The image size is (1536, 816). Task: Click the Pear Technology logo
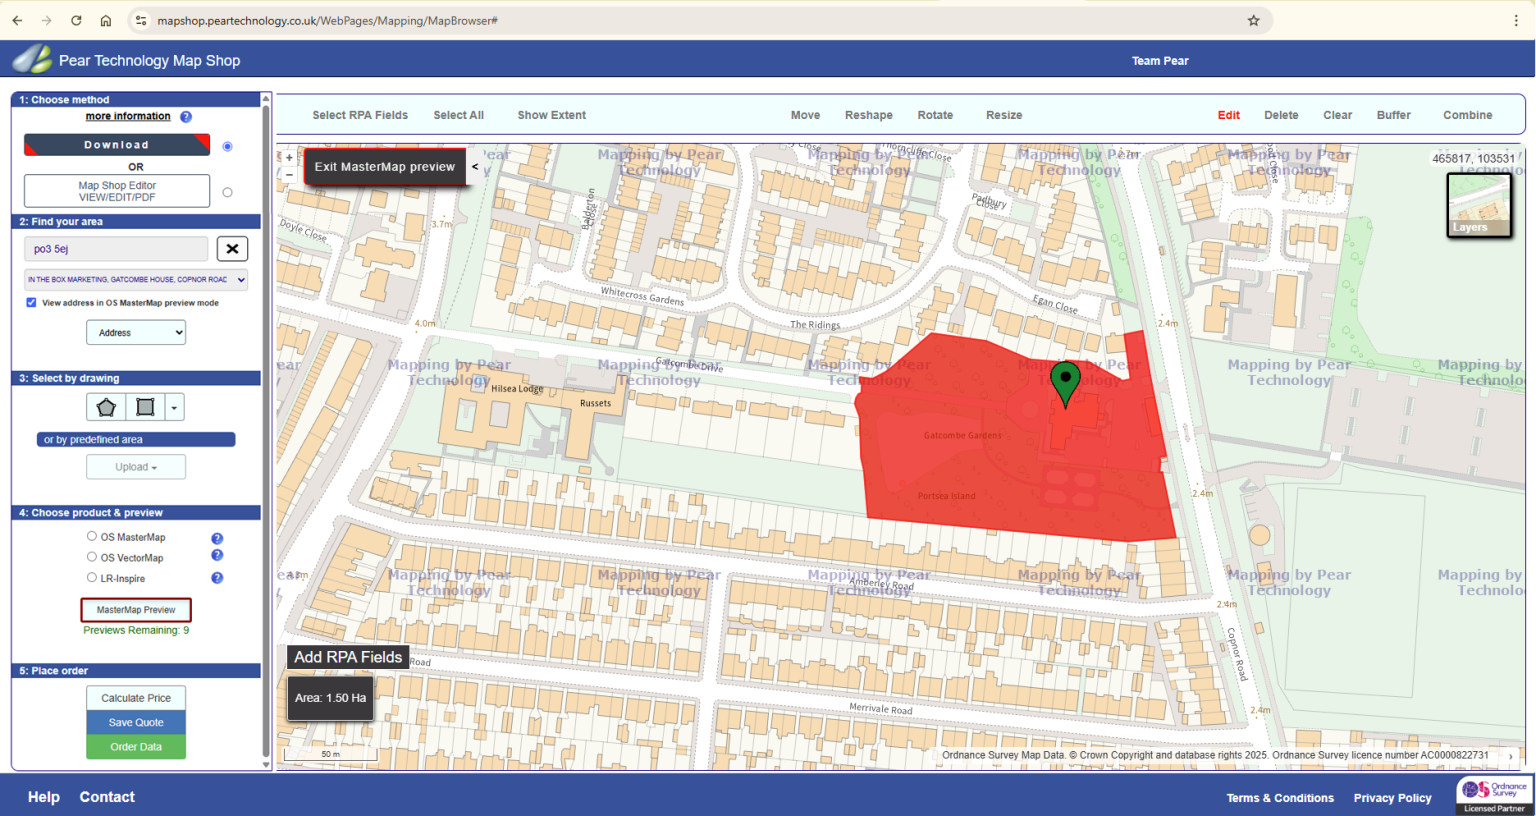pyautogui.click(x=32, y=60)
